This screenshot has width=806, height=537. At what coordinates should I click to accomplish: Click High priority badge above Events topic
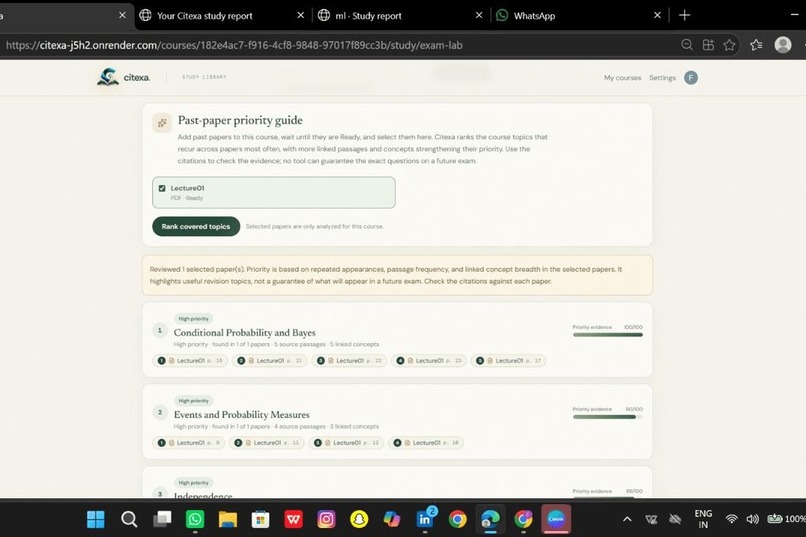193,401
